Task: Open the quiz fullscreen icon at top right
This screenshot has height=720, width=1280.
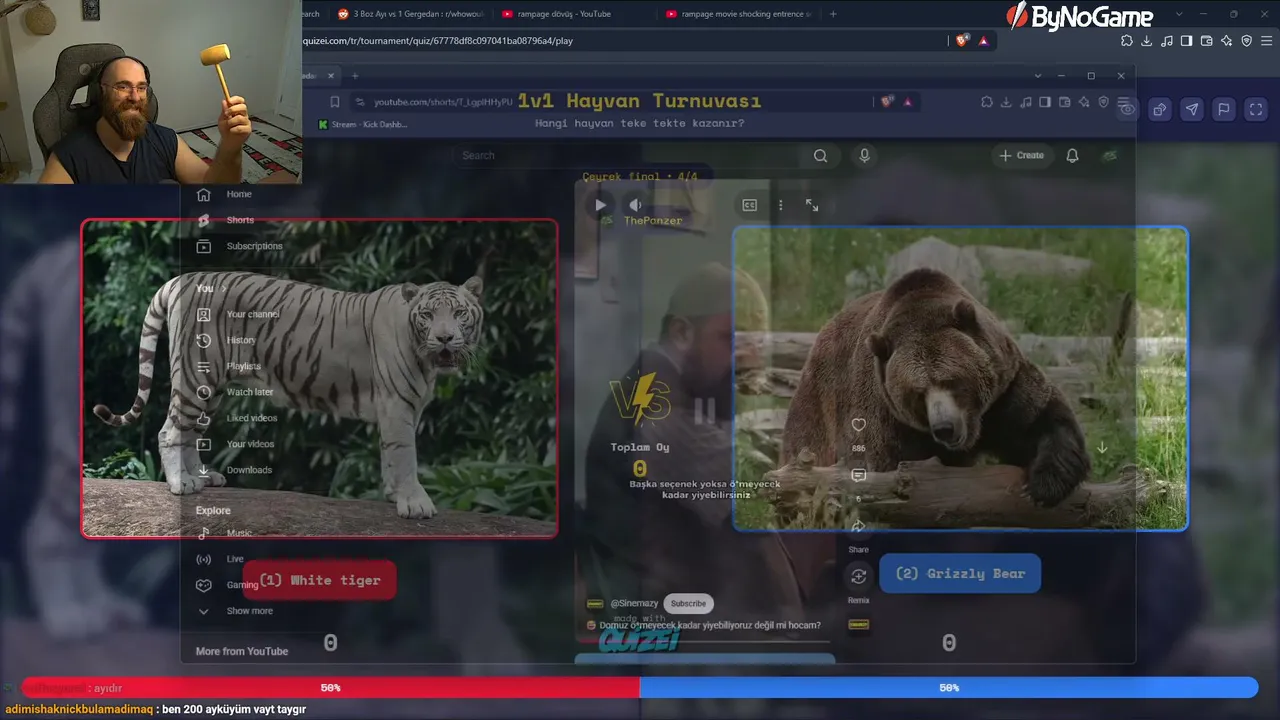Action: point(1256,110)
